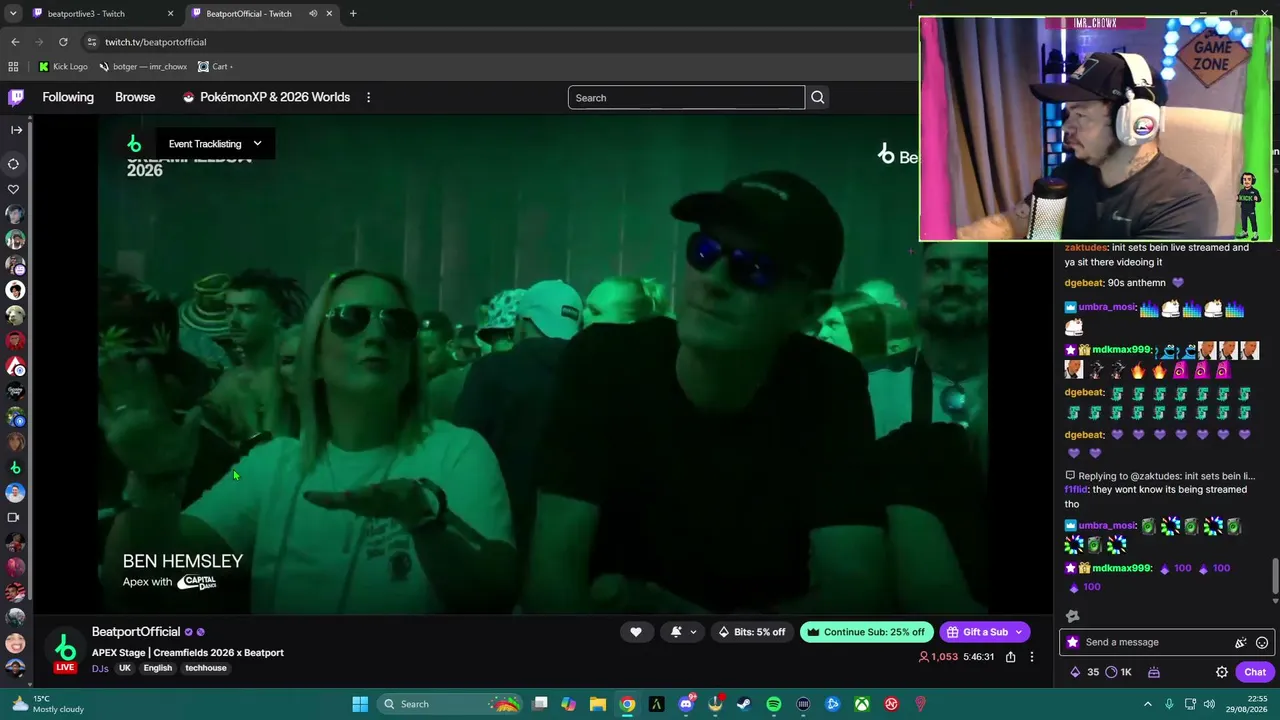The image size is (1280, 720).
Task: Open File Explorer from the taskbar
Action: click(598, 704)
